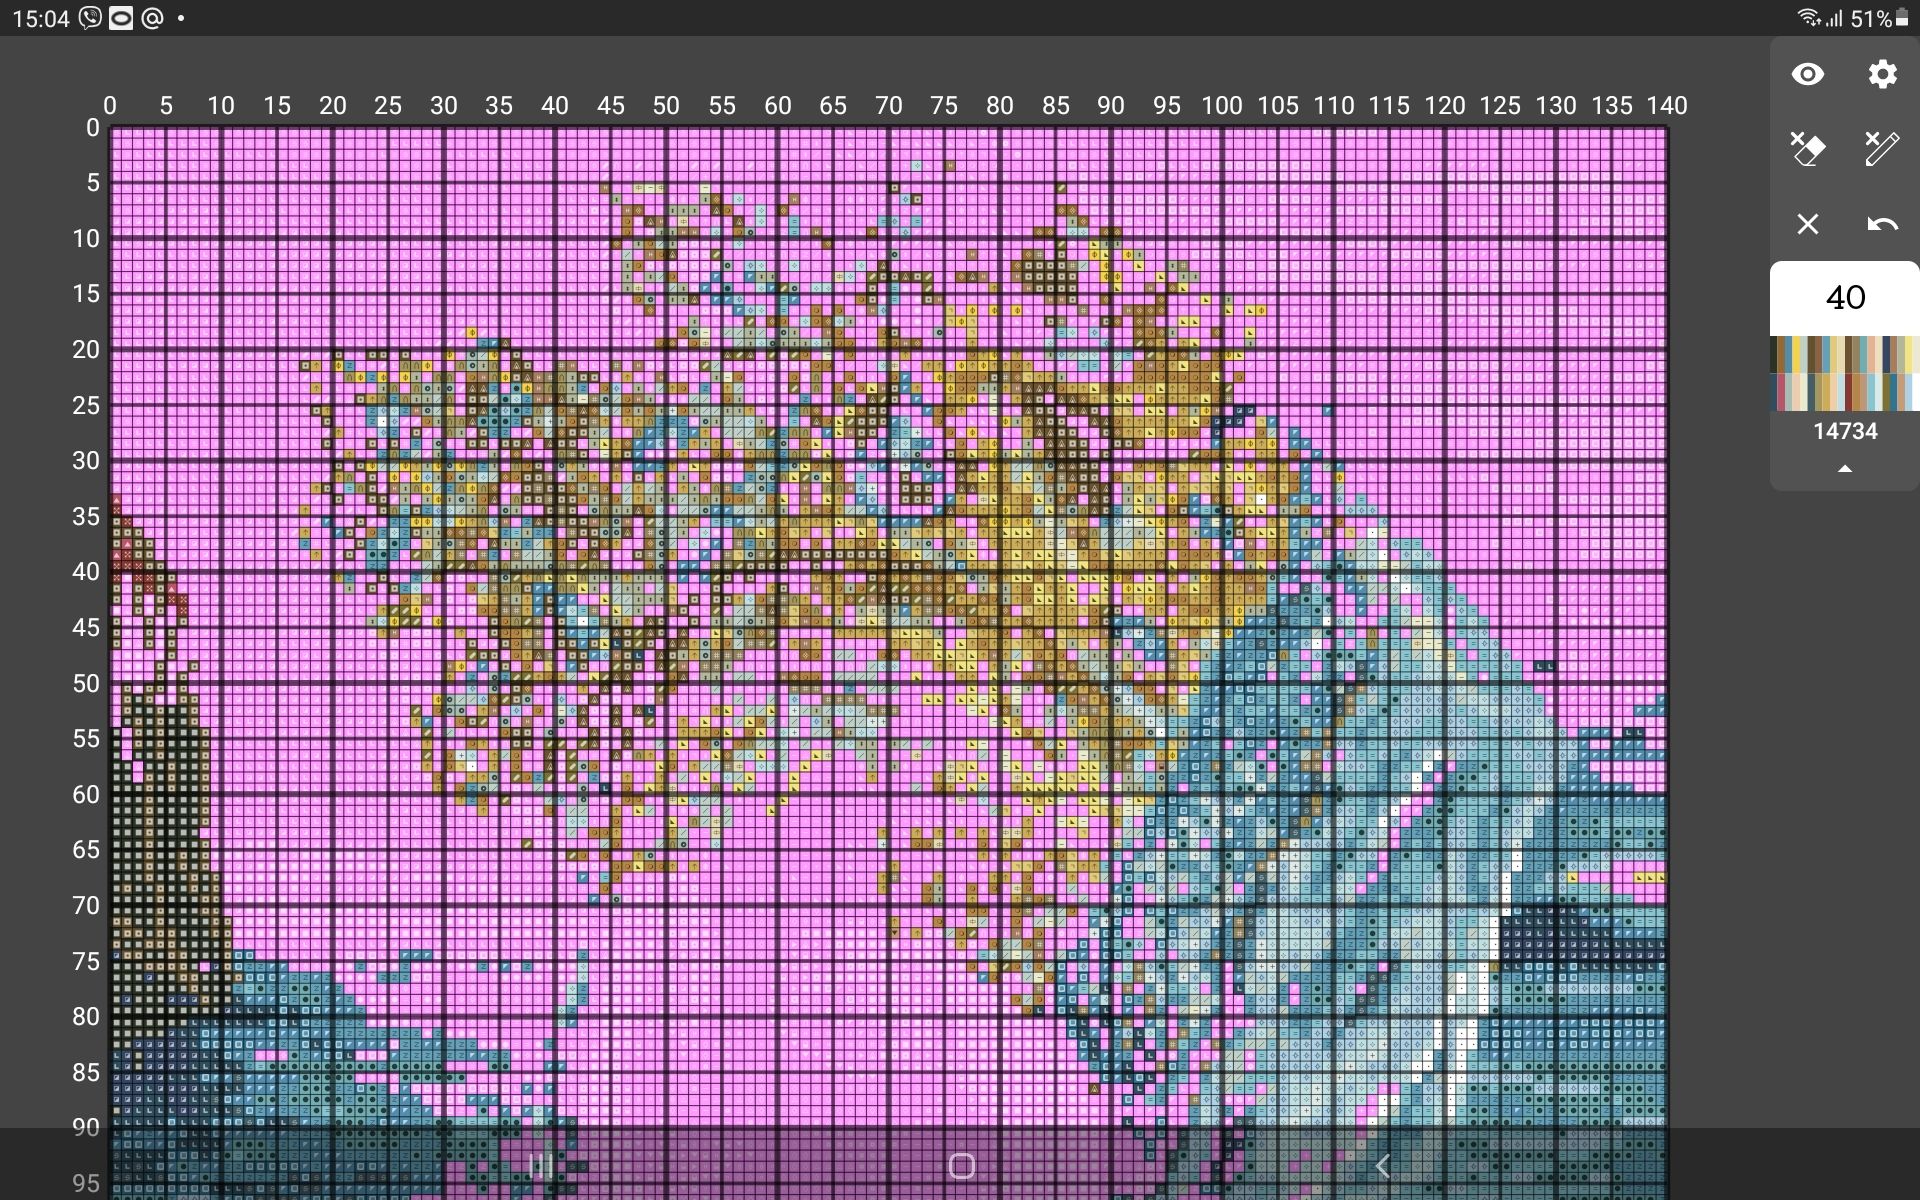Open Android recent apps button
The width and height of the screenshot is (1920, 1200).
coord(540,1166)
